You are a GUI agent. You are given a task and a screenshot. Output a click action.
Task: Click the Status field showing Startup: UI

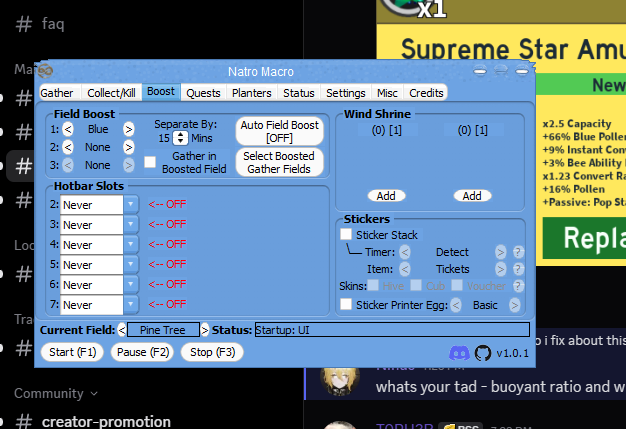[392, 330]
